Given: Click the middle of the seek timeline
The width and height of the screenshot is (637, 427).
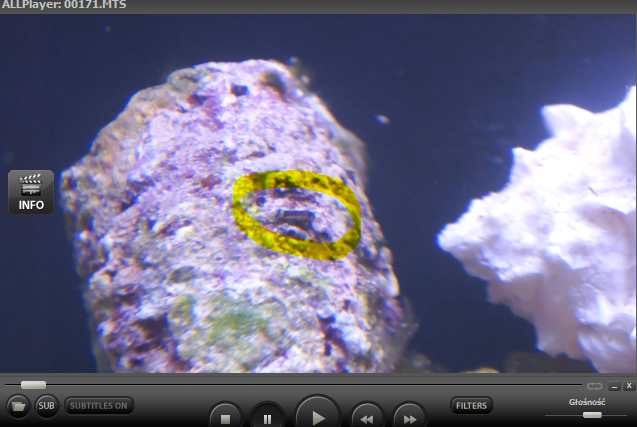Looking at the screenshot, I should (295, 385).
